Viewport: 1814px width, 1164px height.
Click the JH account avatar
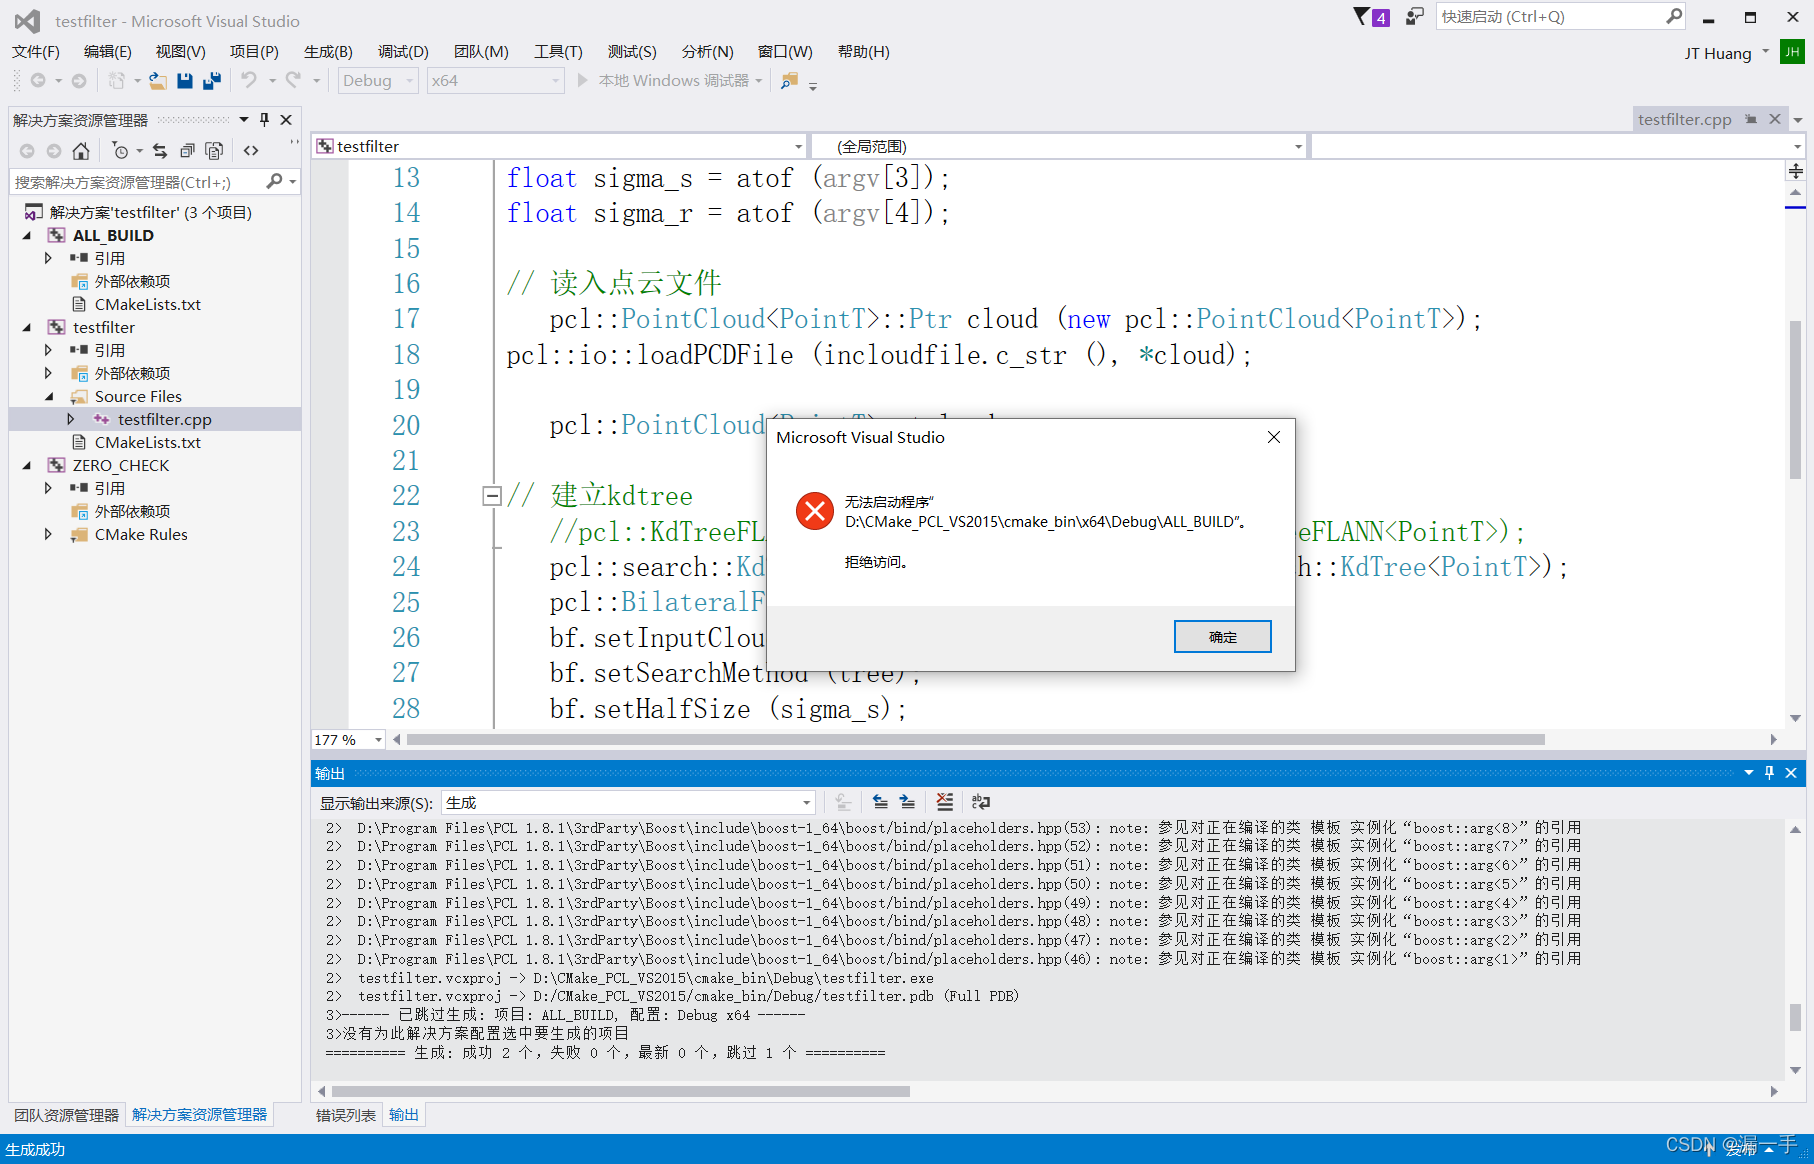click(1792, 52)
